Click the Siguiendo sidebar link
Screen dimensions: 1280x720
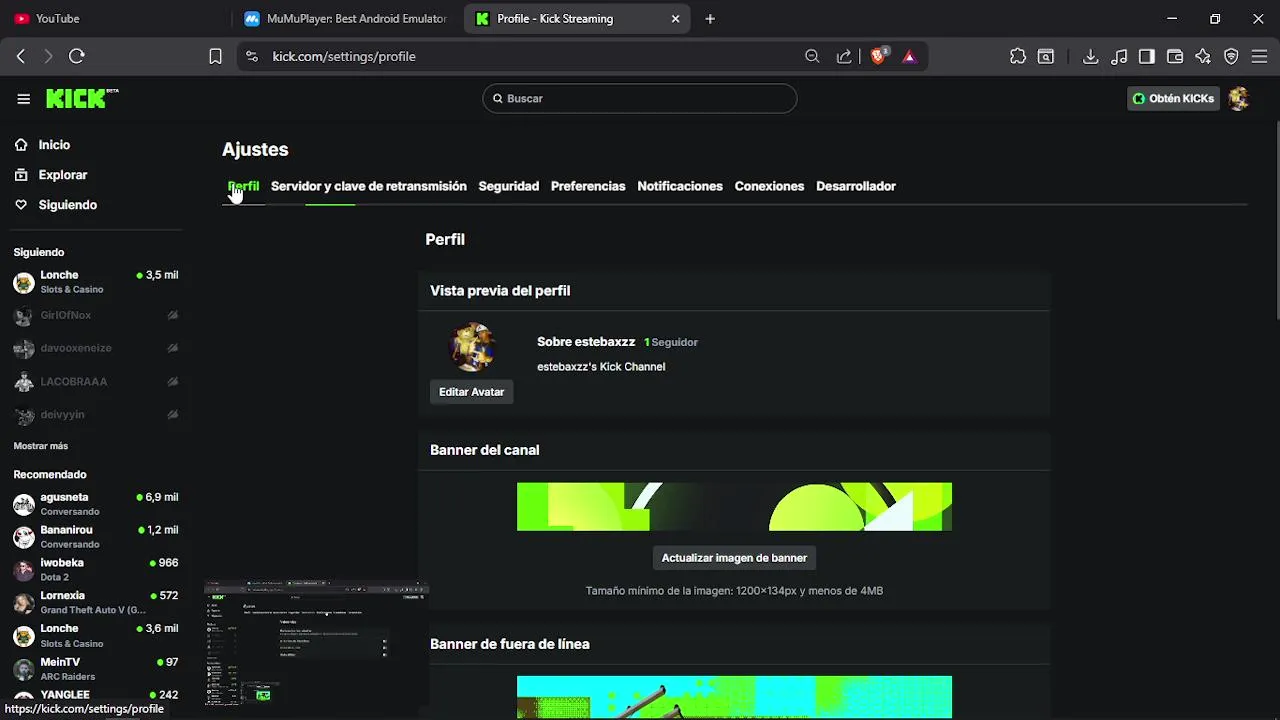68,205
